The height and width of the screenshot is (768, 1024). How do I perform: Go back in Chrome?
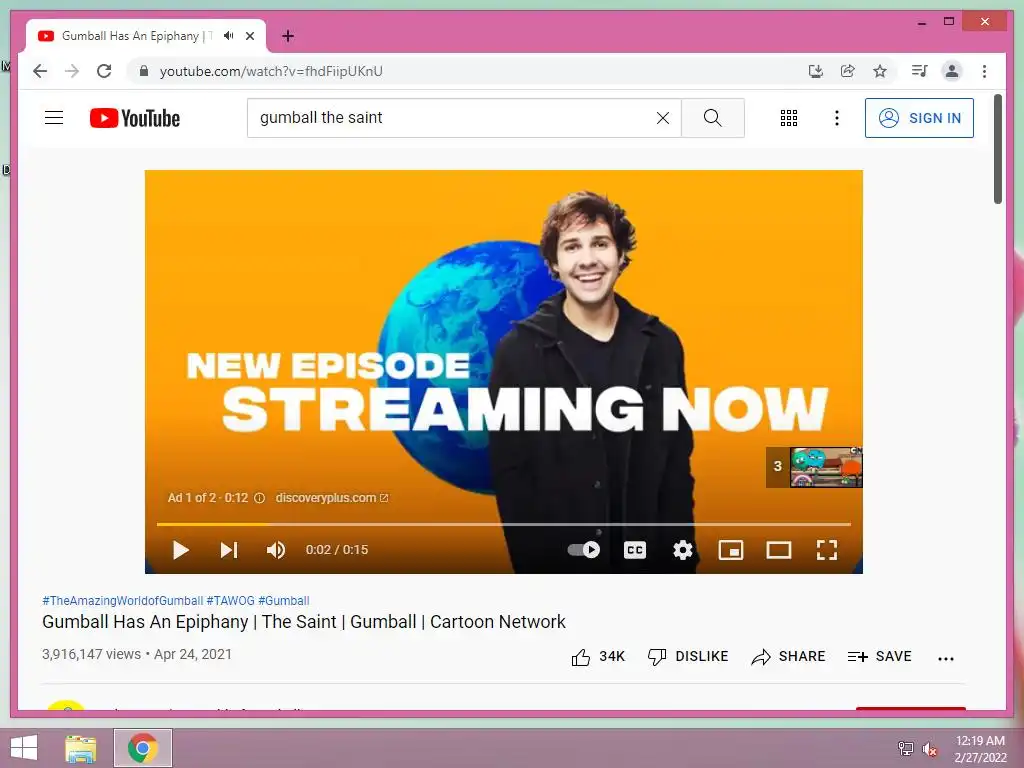pyautogui.click(x=40, y=71)
